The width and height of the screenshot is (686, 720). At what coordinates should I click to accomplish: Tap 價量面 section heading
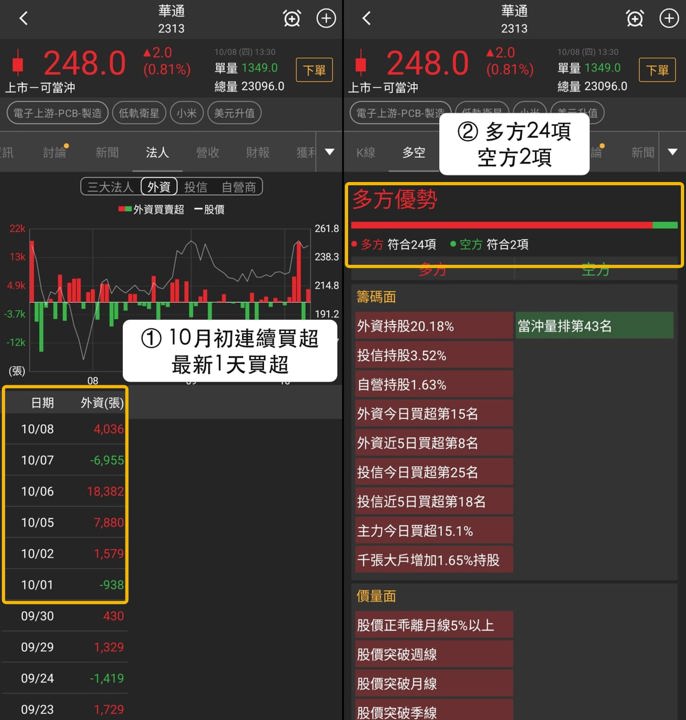click(x=376, y=596)
